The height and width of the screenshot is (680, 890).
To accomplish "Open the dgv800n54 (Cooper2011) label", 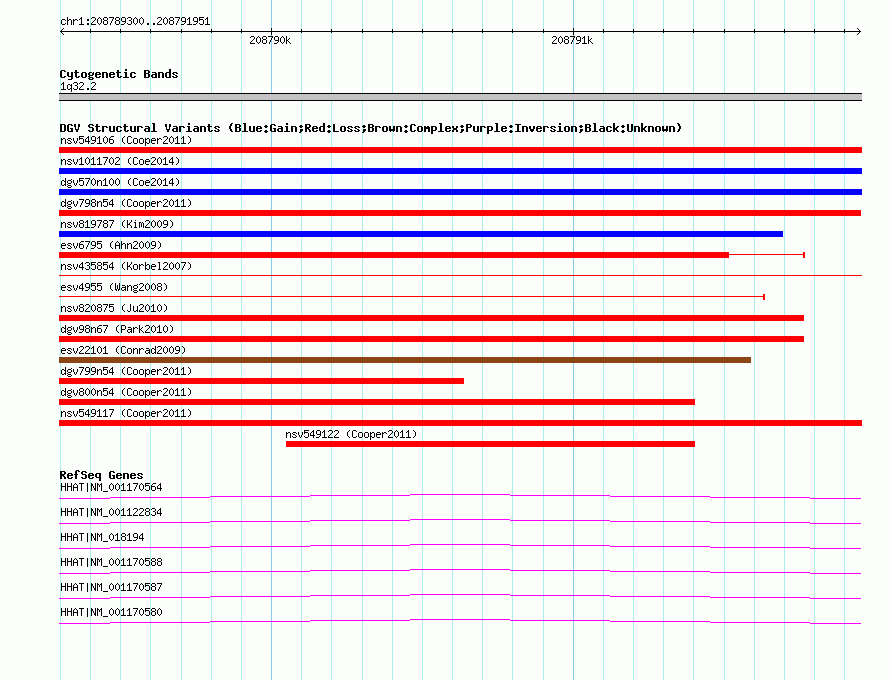I will tap(126, 392).
